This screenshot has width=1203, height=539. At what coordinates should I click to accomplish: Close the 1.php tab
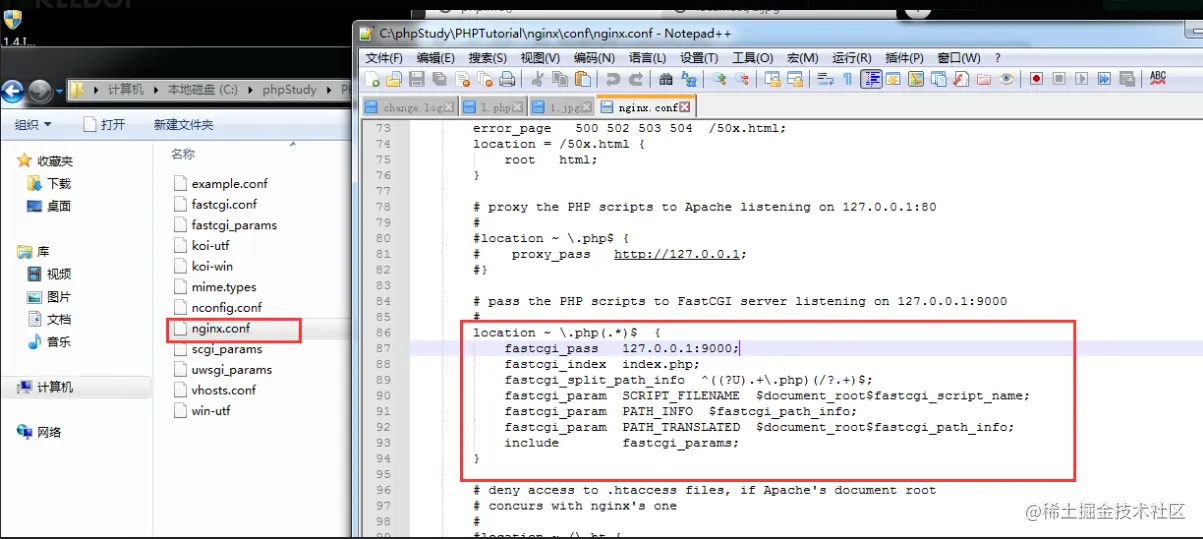click(x=518, y=107)
